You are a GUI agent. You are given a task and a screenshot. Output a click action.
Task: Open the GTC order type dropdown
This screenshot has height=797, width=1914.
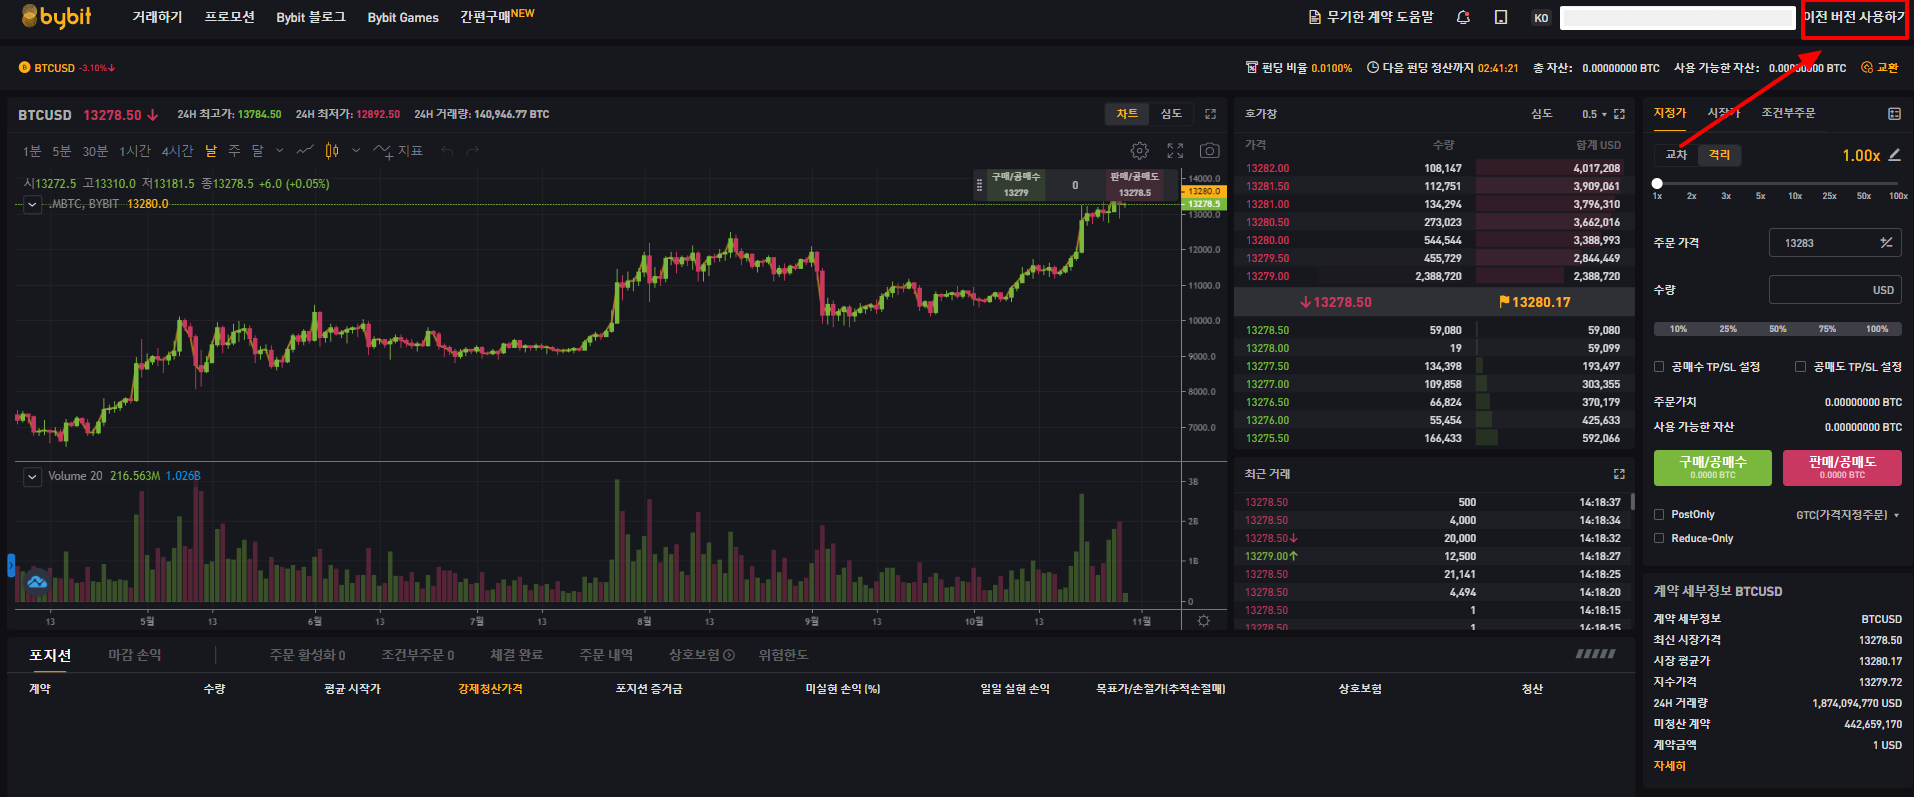1847,515
